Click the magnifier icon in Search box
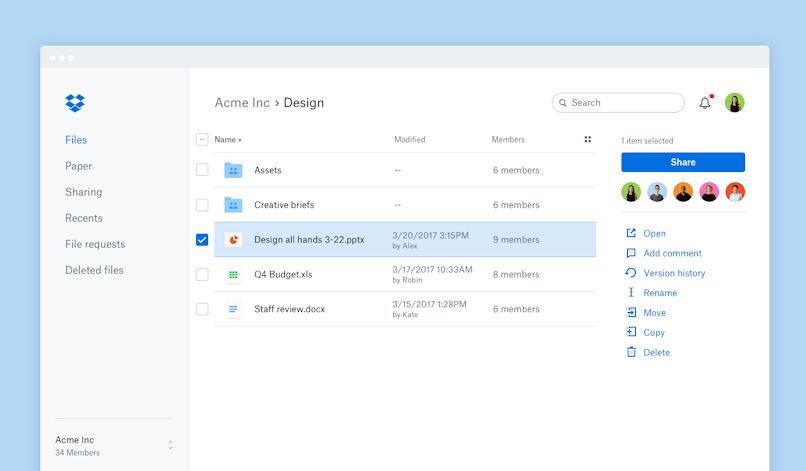The width and height of the screenshot is (806, 471). [563, 103]
